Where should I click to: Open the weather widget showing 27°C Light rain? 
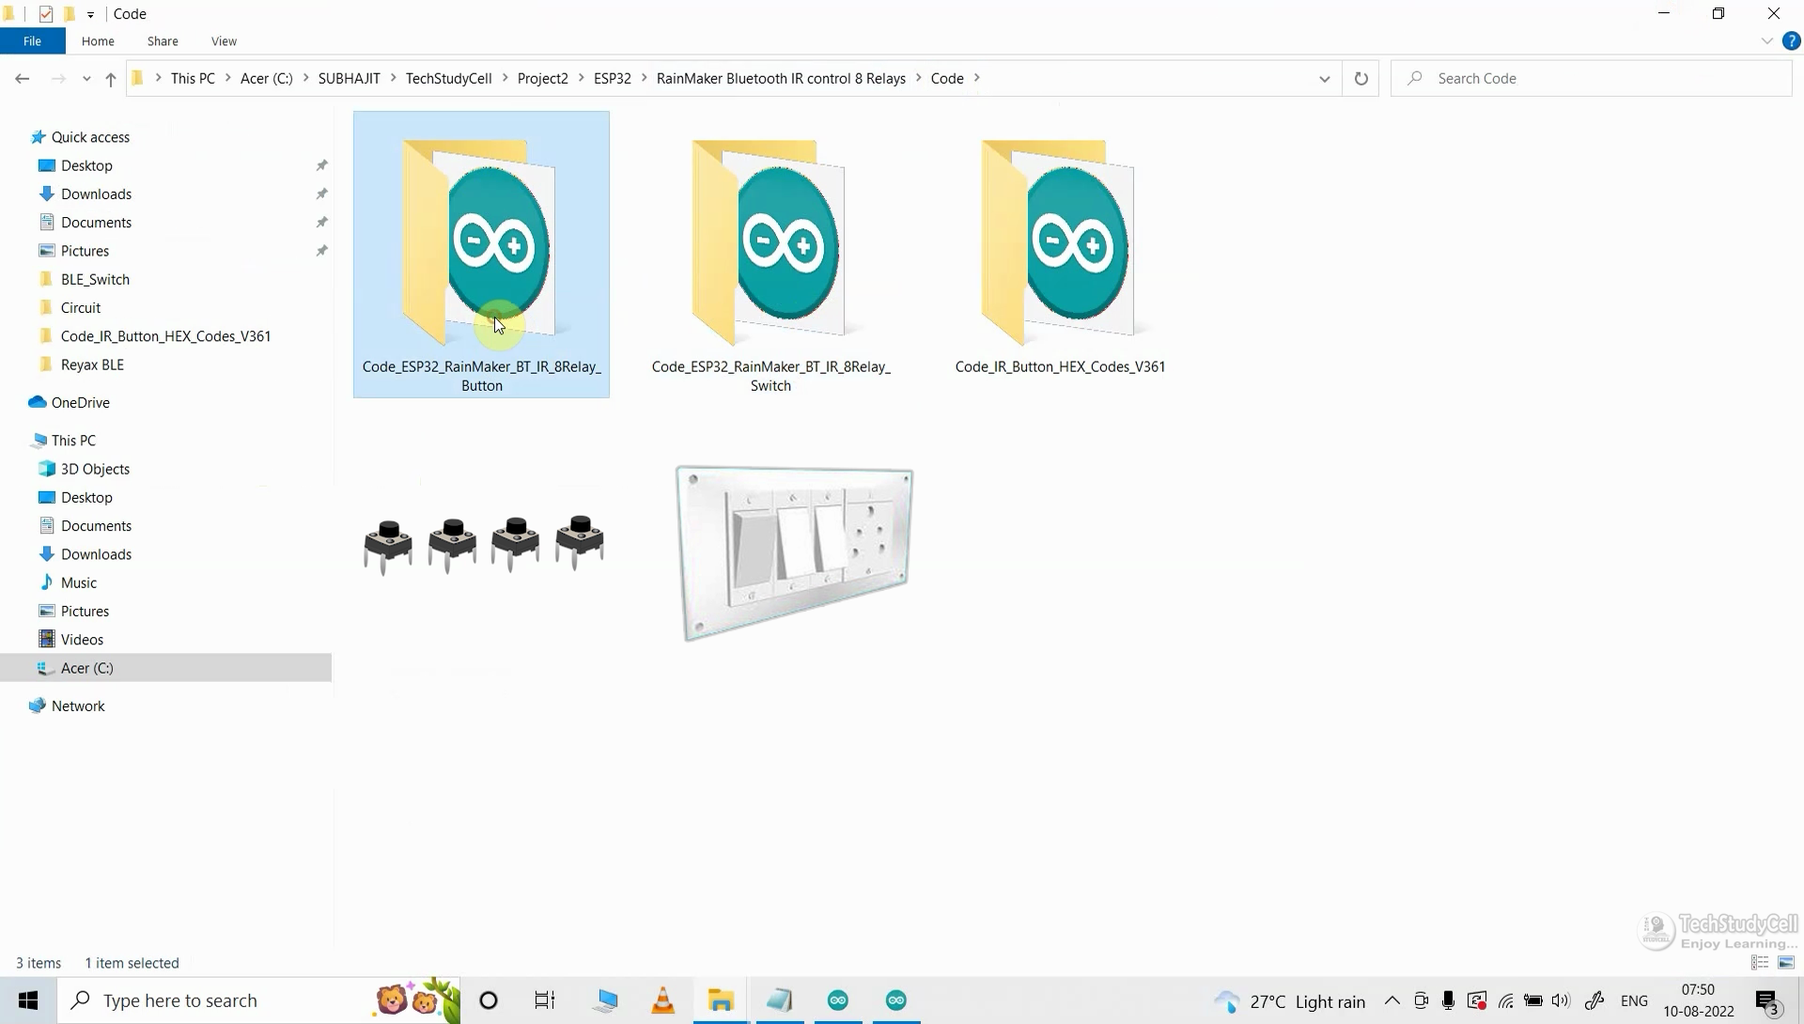point(1290,1001)
